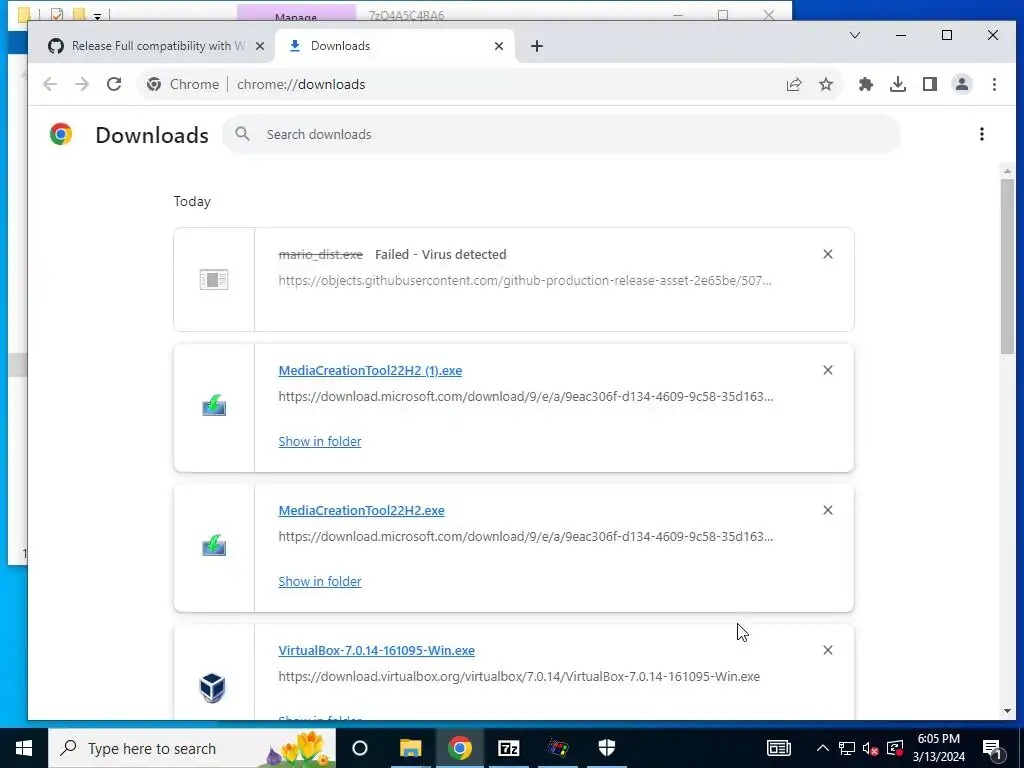
Task: Open Windows Security shield on taskbar
Action: (x=607, y=748)
